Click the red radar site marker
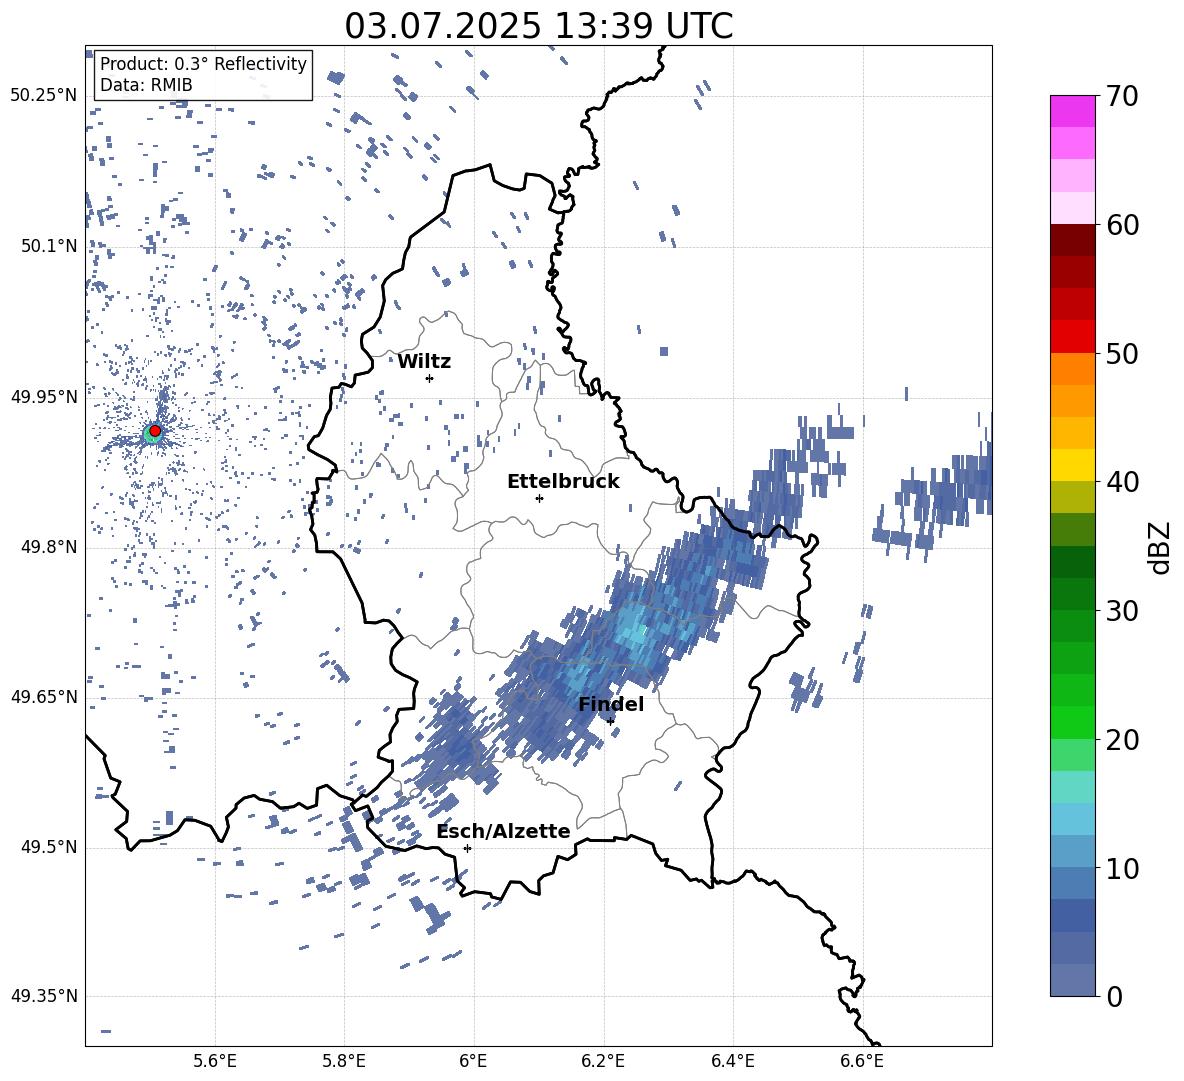 pyautogui.click(x=155, y=431)
